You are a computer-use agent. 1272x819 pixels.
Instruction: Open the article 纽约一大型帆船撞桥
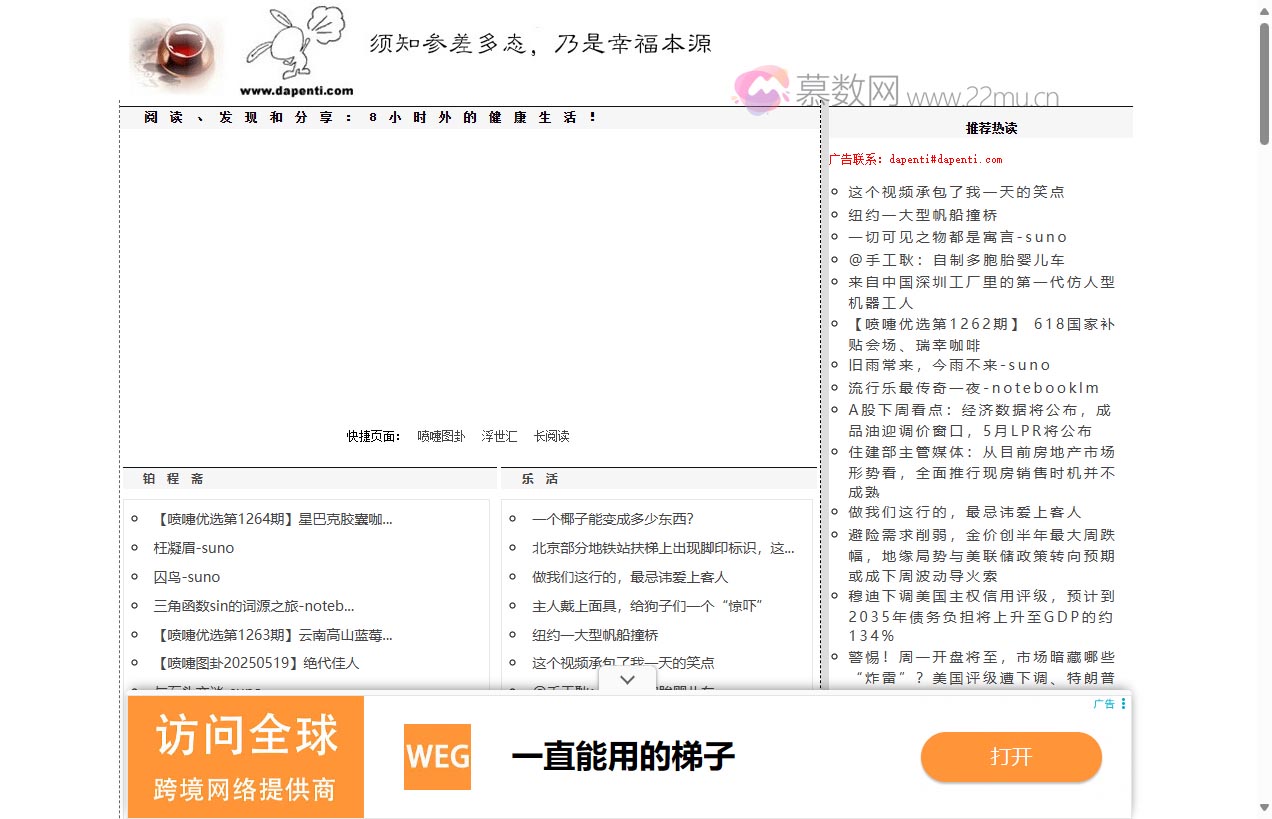920,214
